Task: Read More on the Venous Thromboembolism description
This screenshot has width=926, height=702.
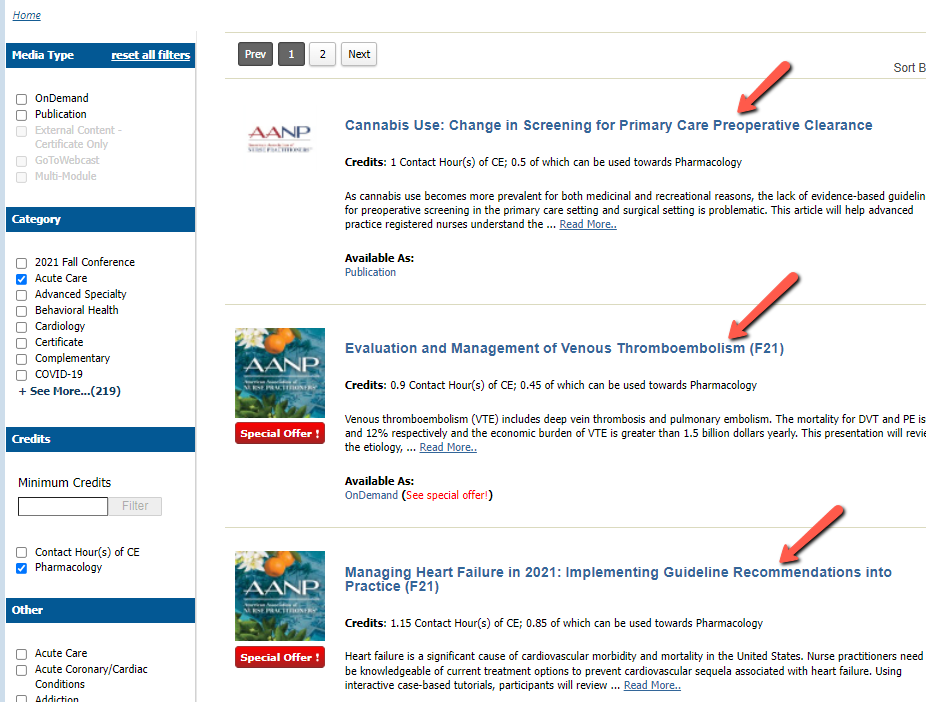Action: coord(448,448)
